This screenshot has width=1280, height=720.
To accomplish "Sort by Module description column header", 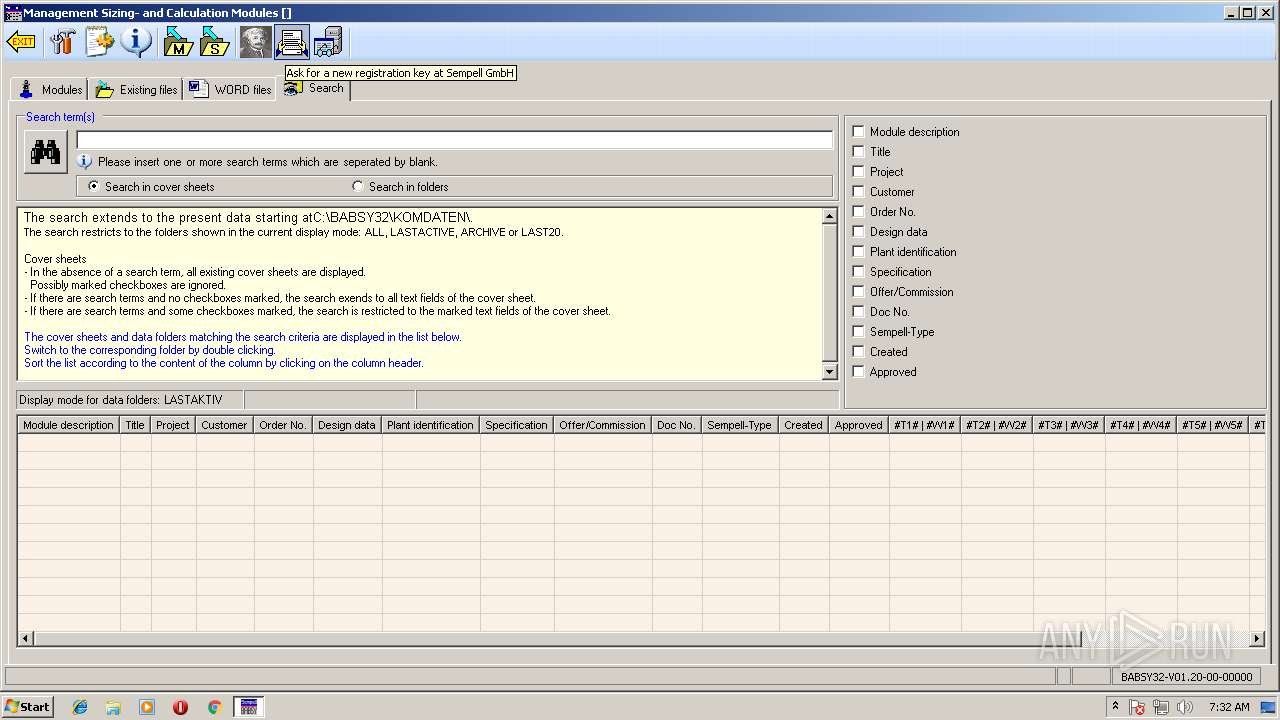I will point(69,425).
